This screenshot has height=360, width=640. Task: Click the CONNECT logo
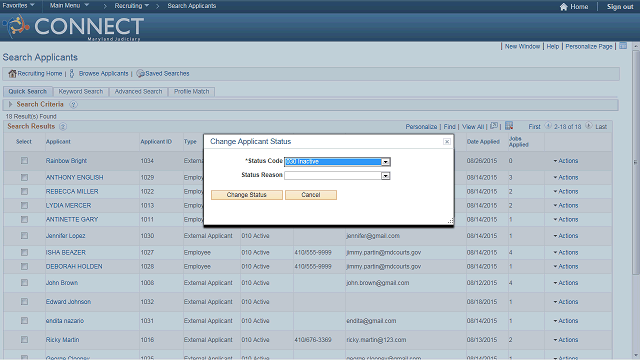pyautogui.click(x=73, y=27)
